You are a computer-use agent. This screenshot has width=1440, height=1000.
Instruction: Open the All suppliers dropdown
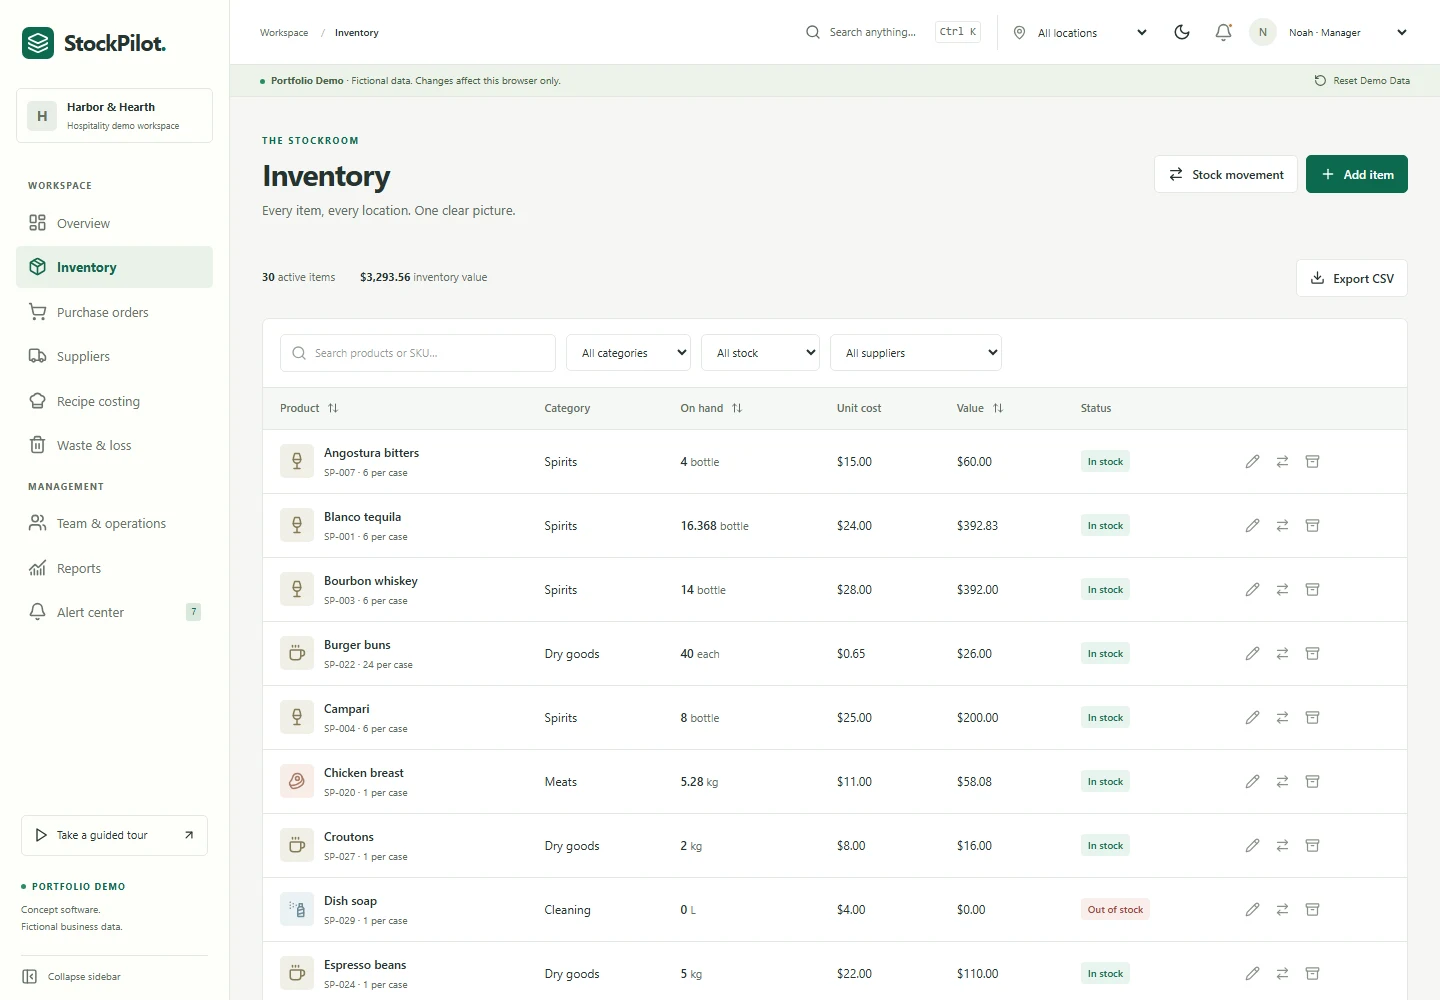click(916, 353)
